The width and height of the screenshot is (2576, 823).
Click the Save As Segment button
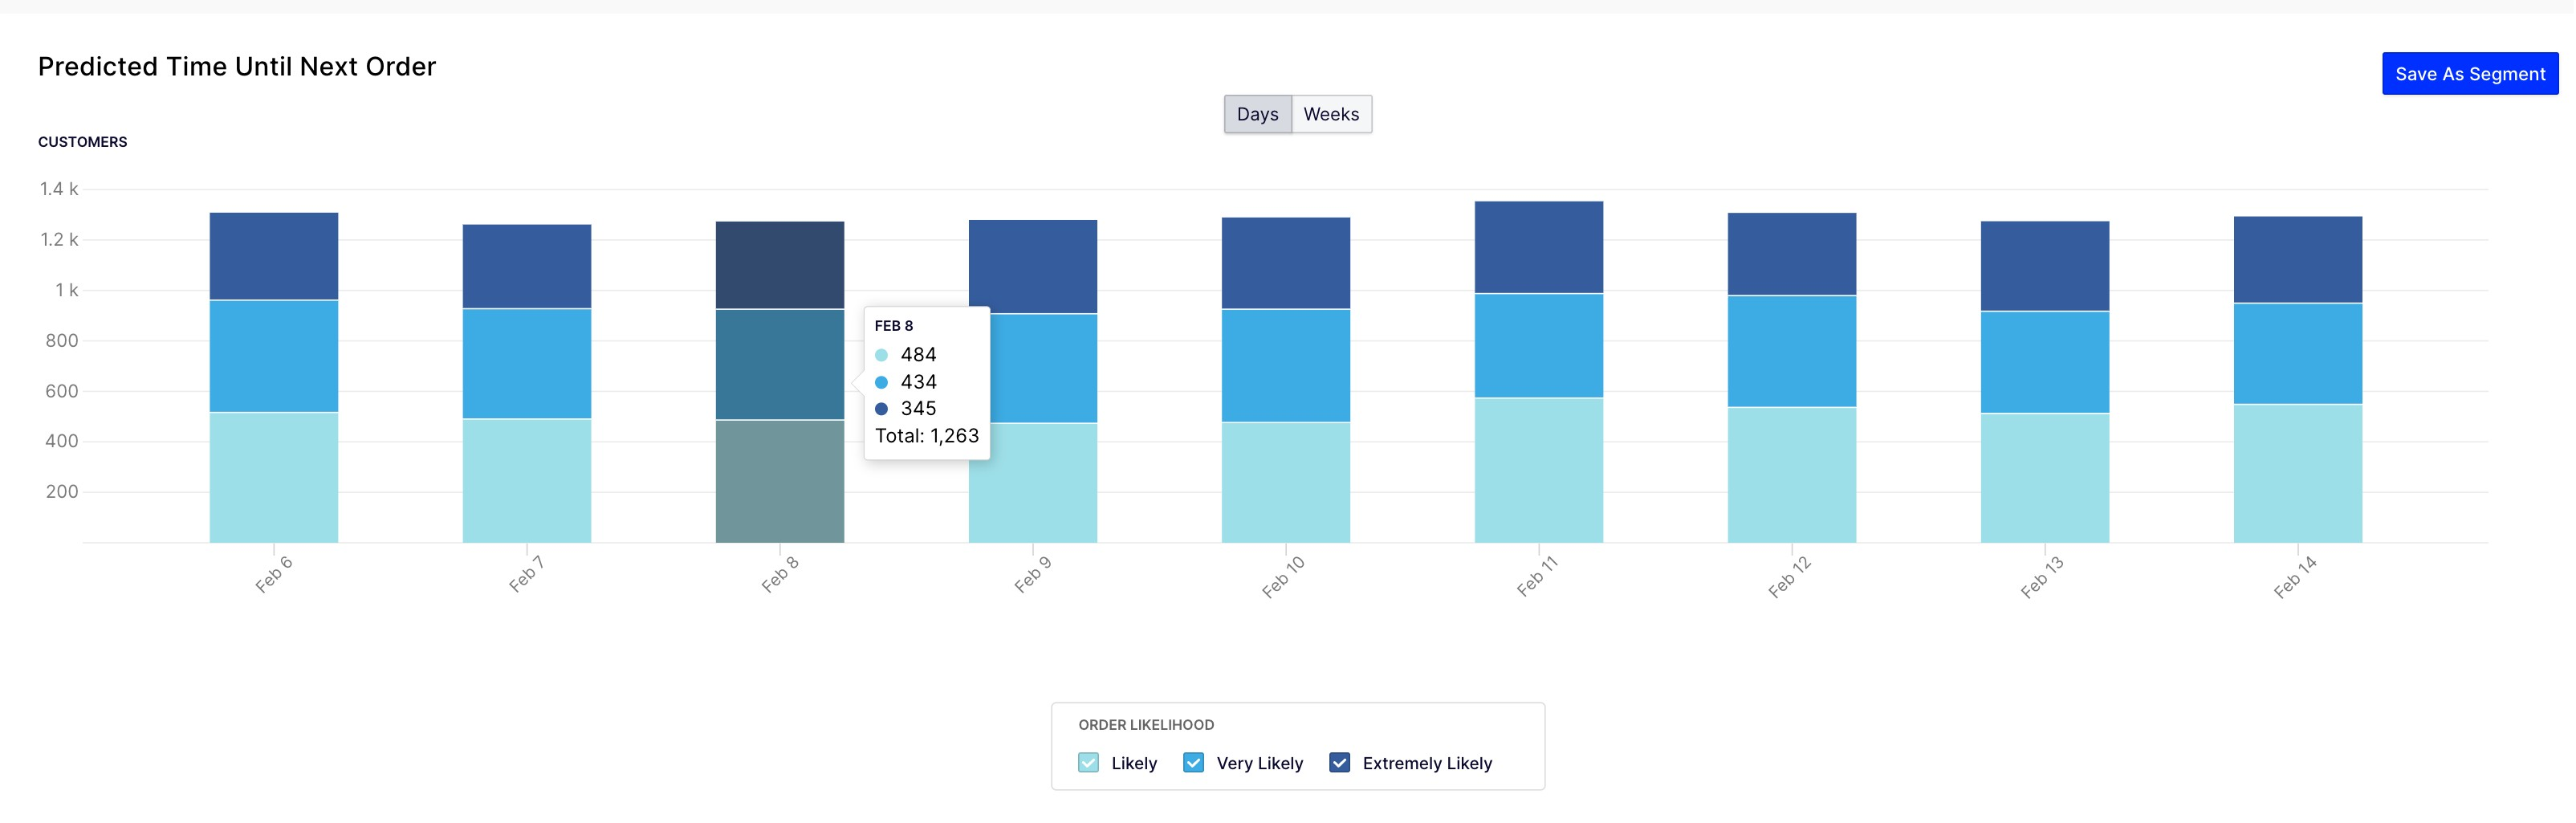[2469, 74]
